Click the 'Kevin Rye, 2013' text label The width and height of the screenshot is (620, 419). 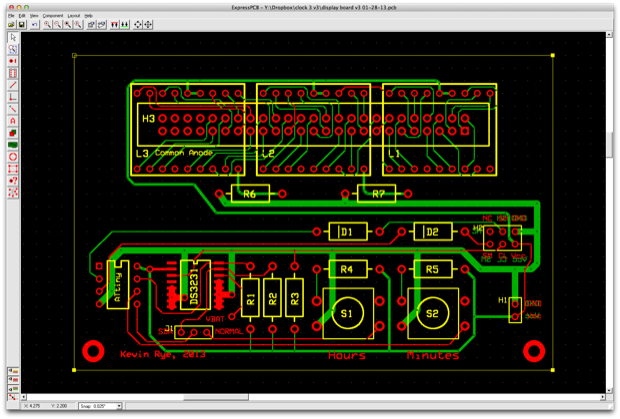point(163,354)
